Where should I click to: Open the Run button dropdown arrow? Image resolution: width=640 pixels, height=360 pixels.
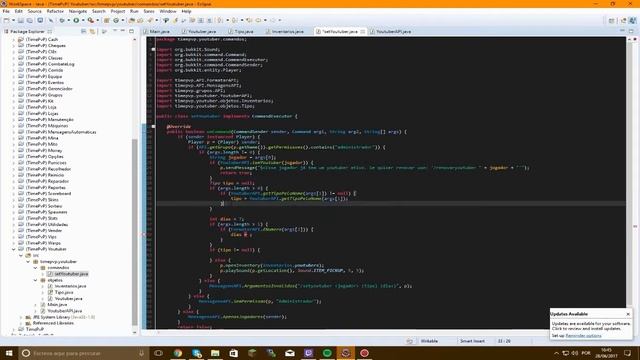coord(83,20)
